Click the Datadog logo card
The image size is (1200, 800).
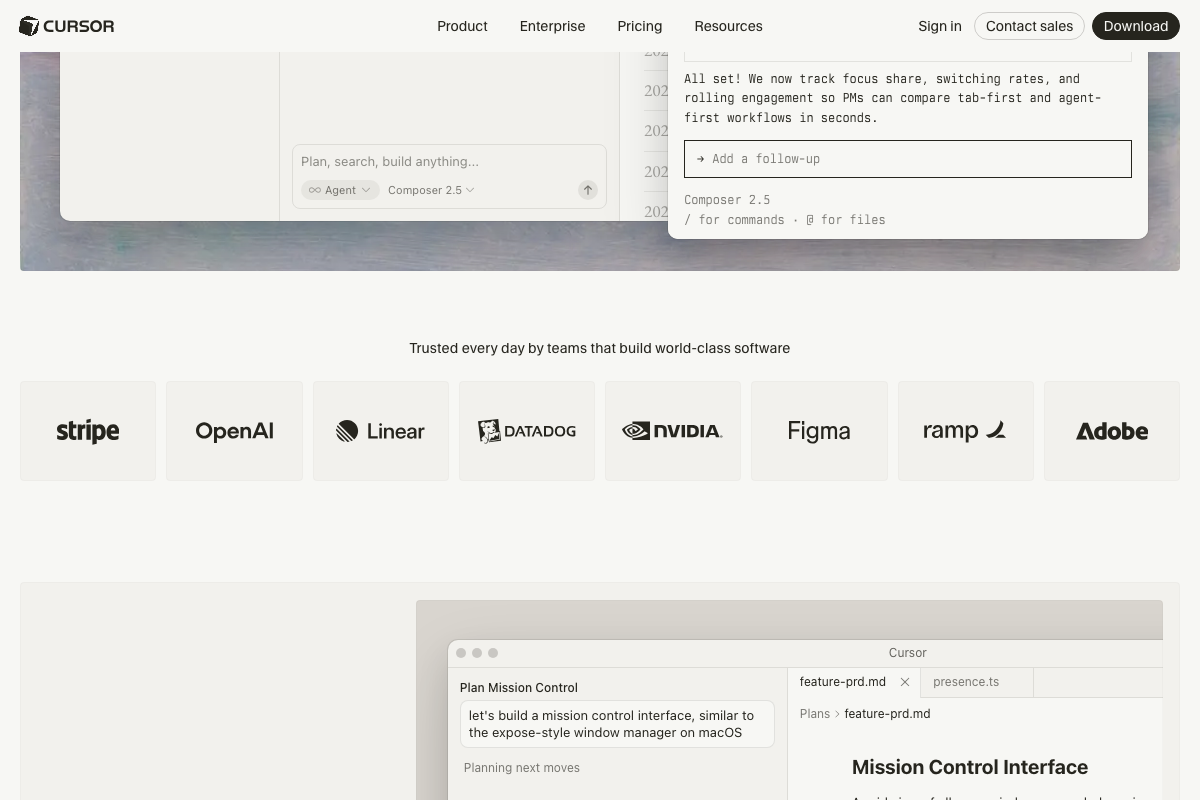[x=527, y=431]
